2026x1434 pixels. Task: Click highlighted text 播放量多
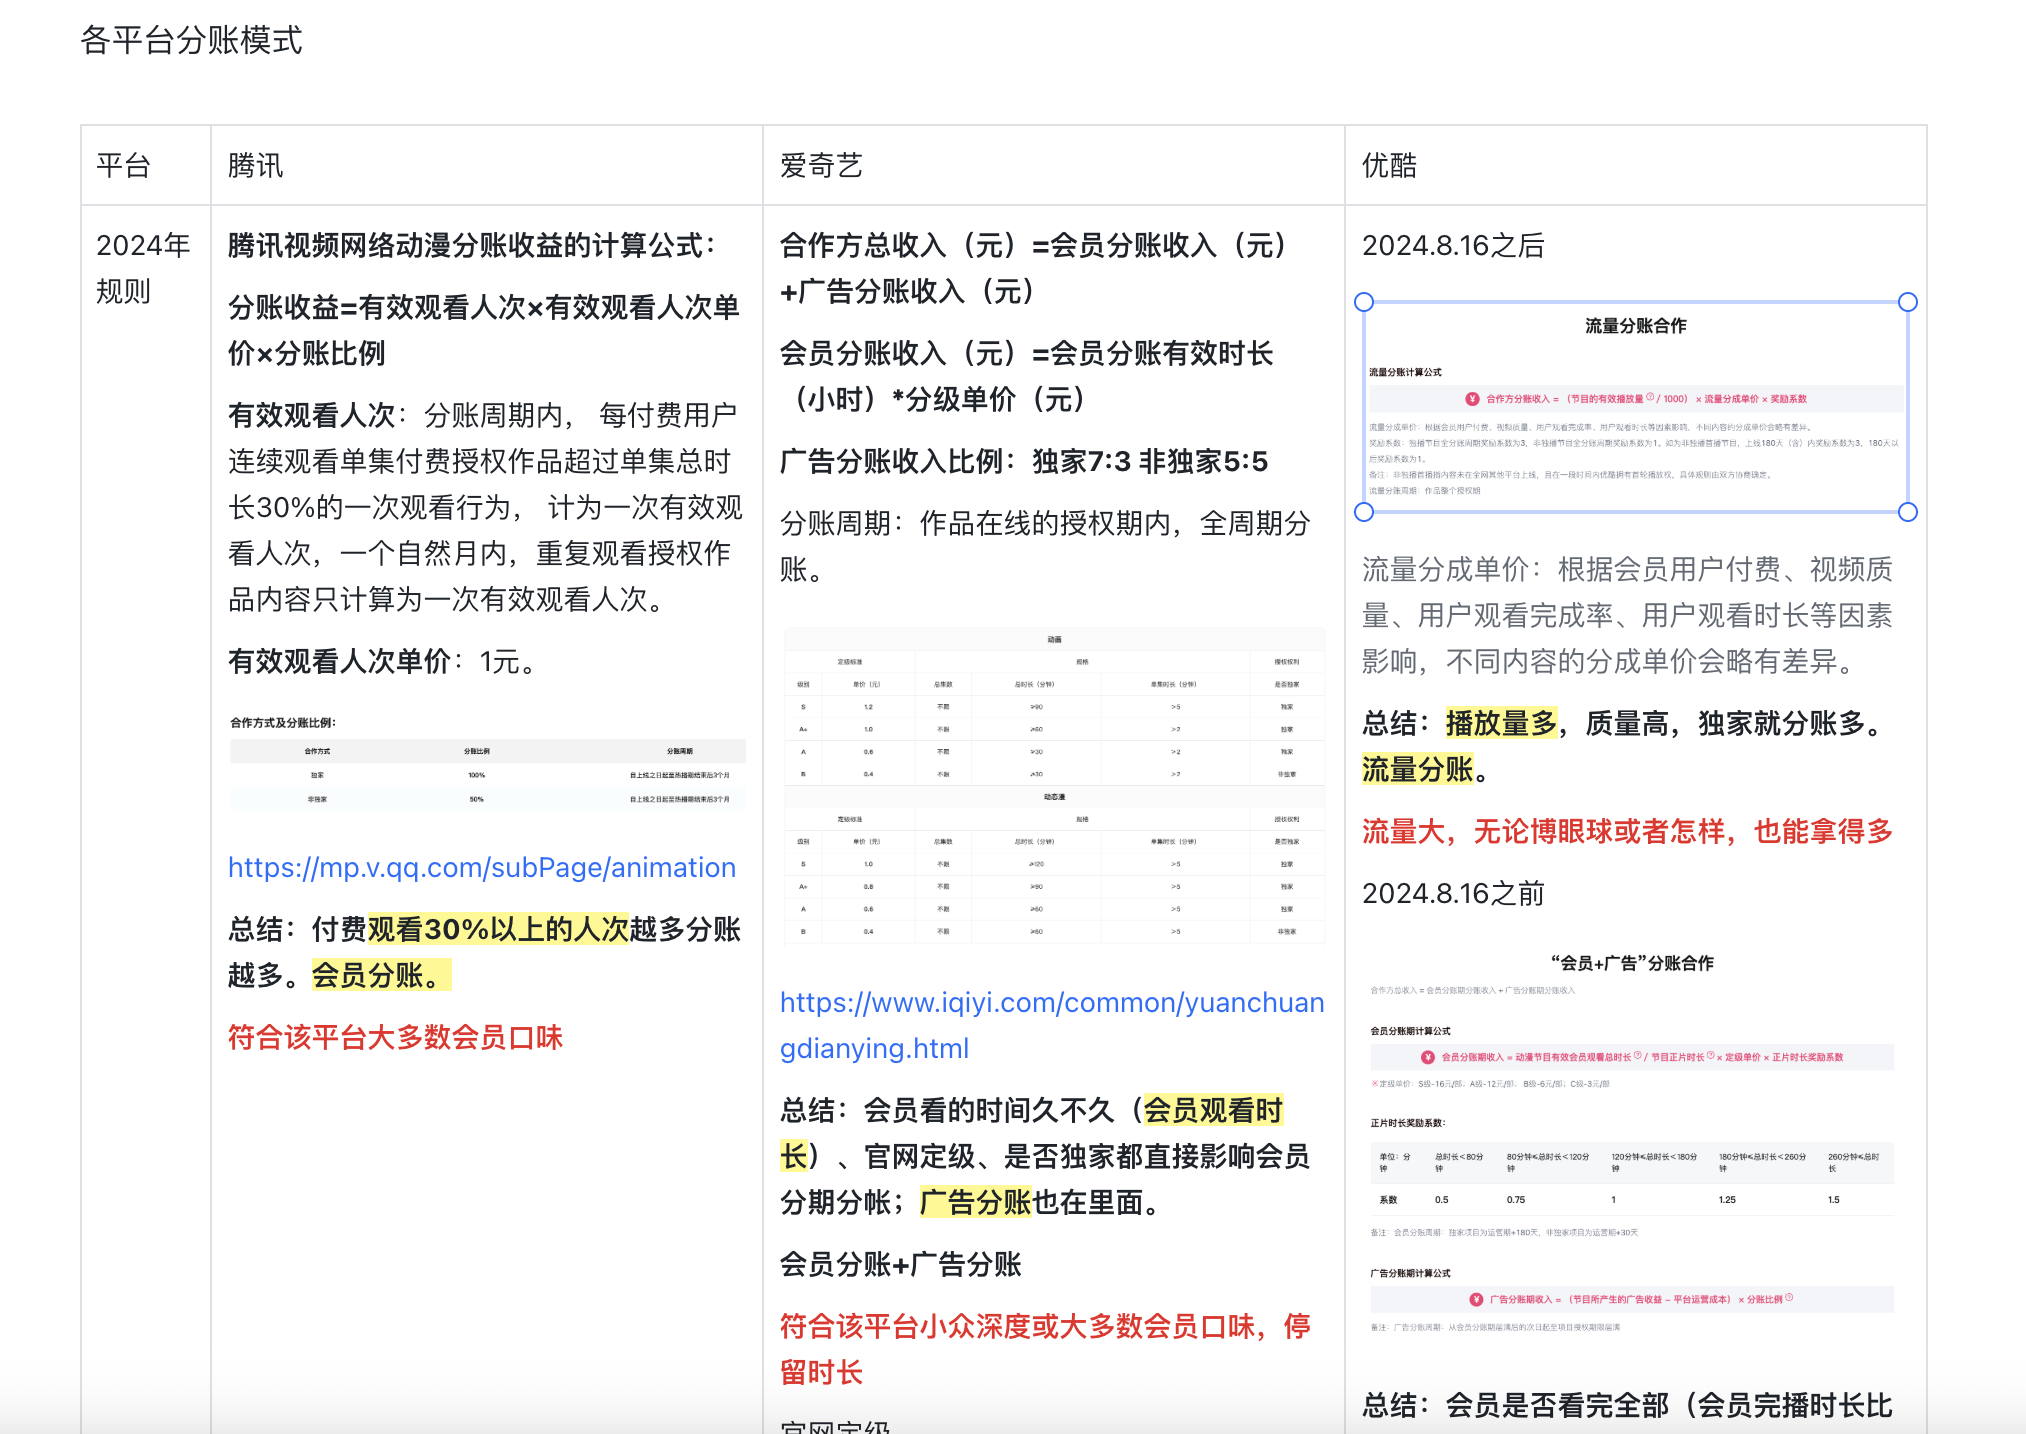point(1502,723)
